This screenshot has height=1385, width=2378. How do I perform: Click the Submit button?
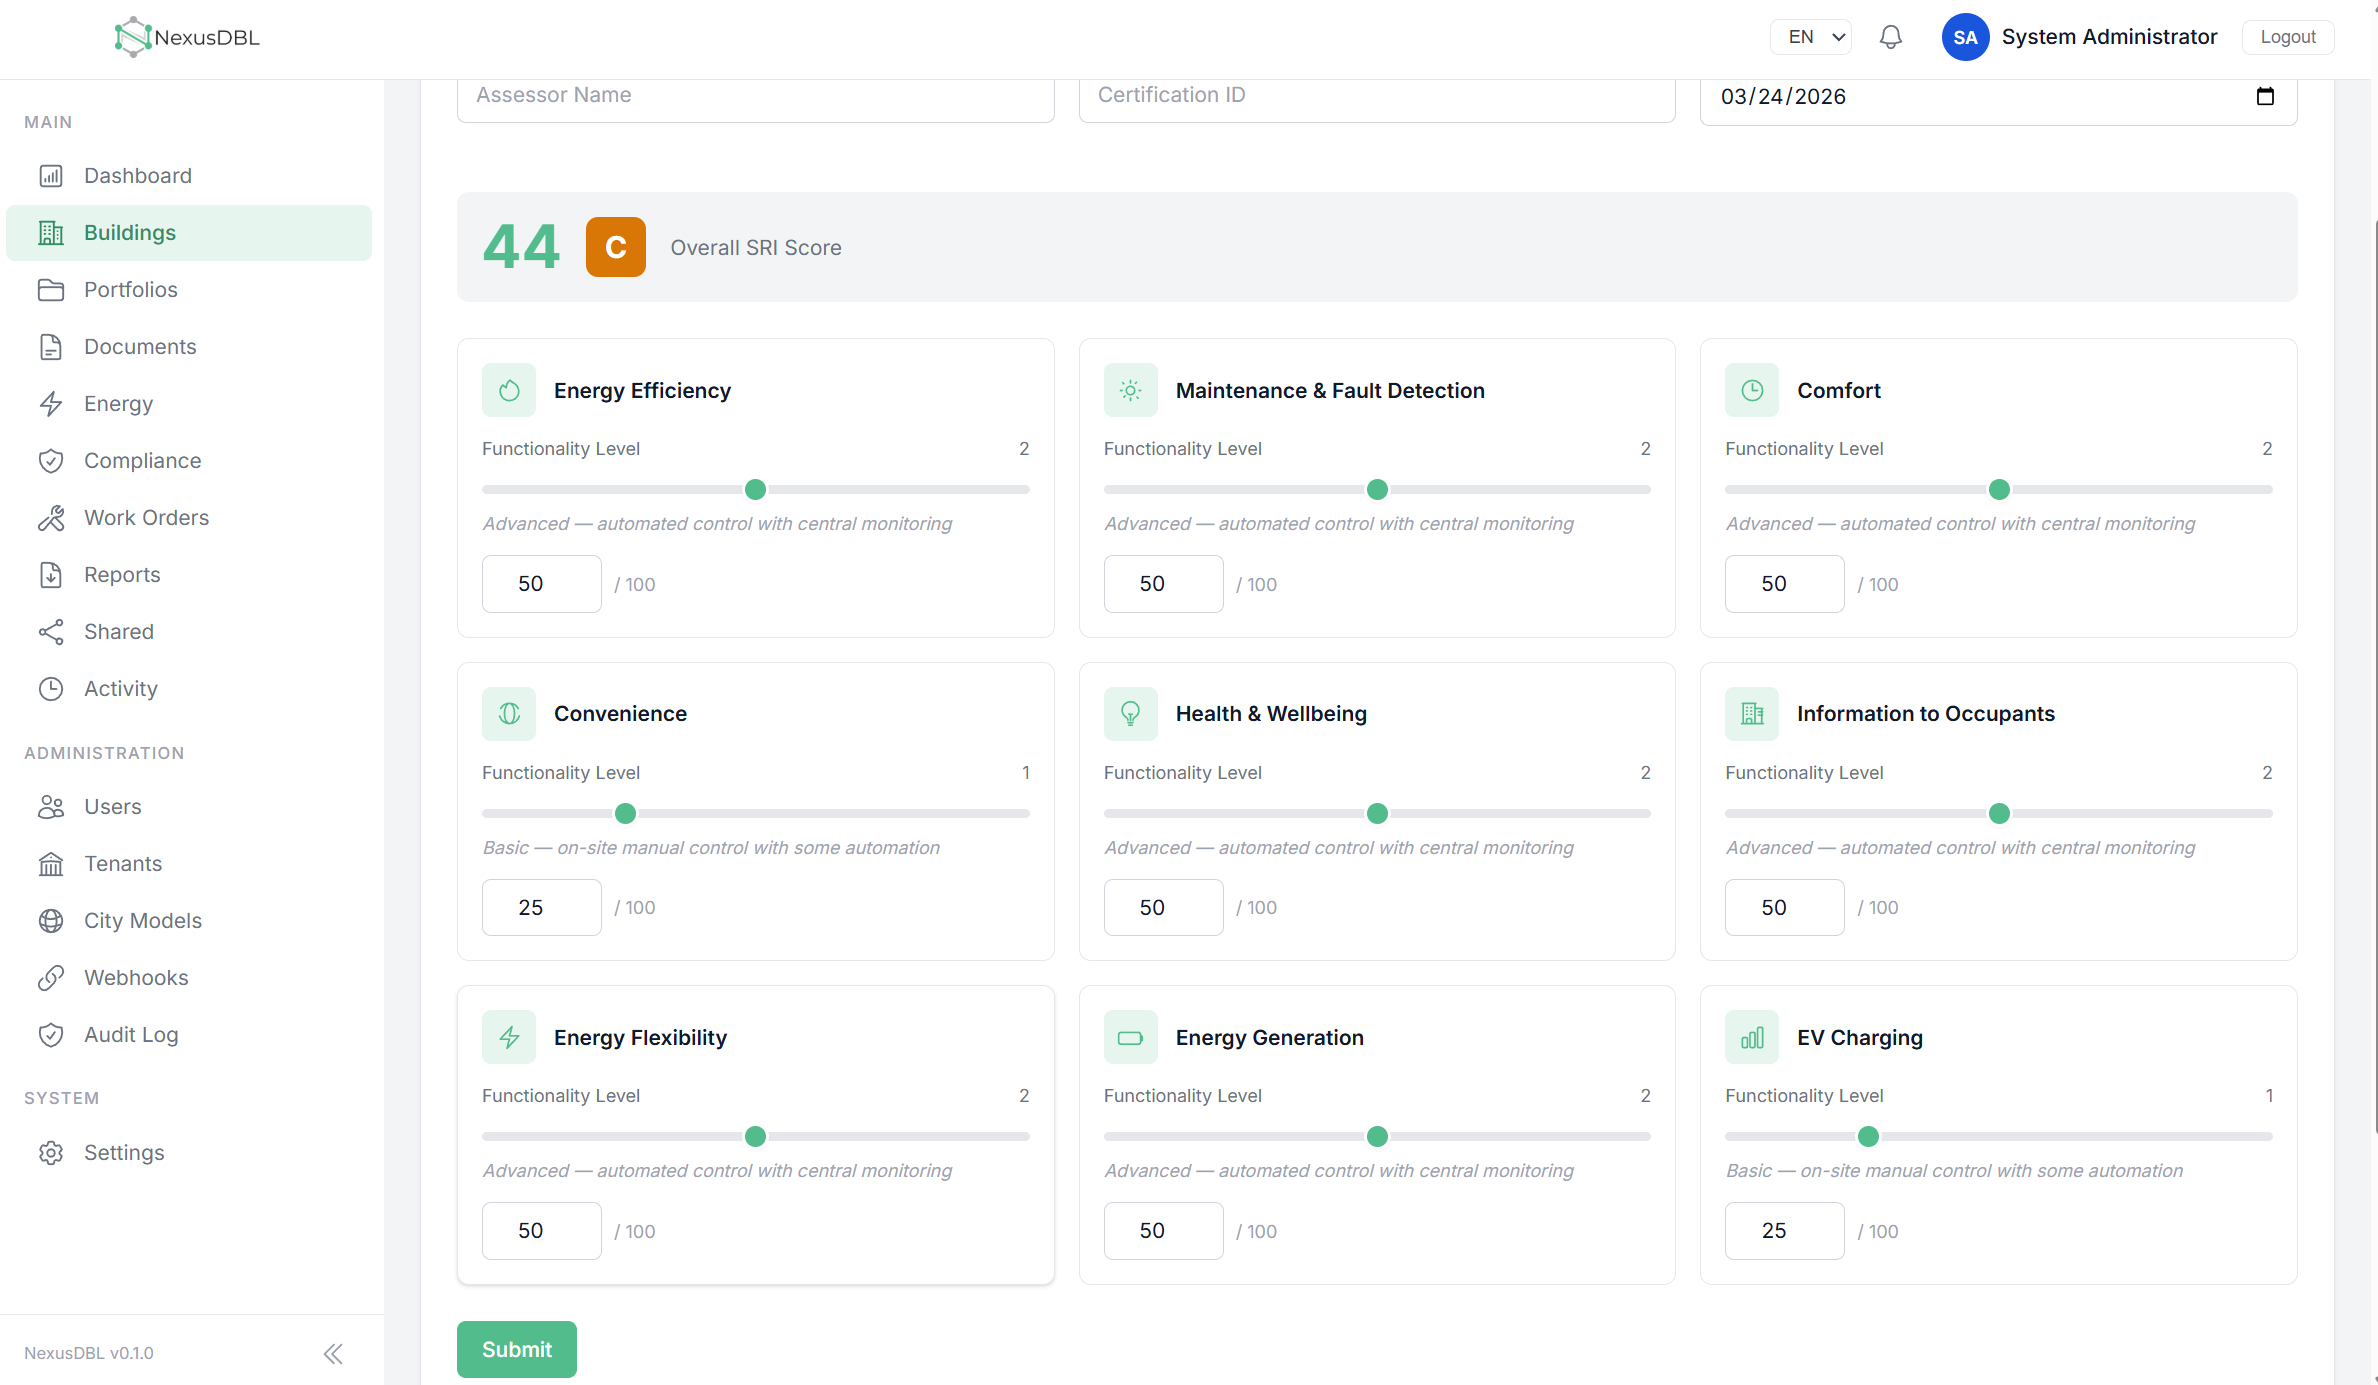click(517, 1349)
